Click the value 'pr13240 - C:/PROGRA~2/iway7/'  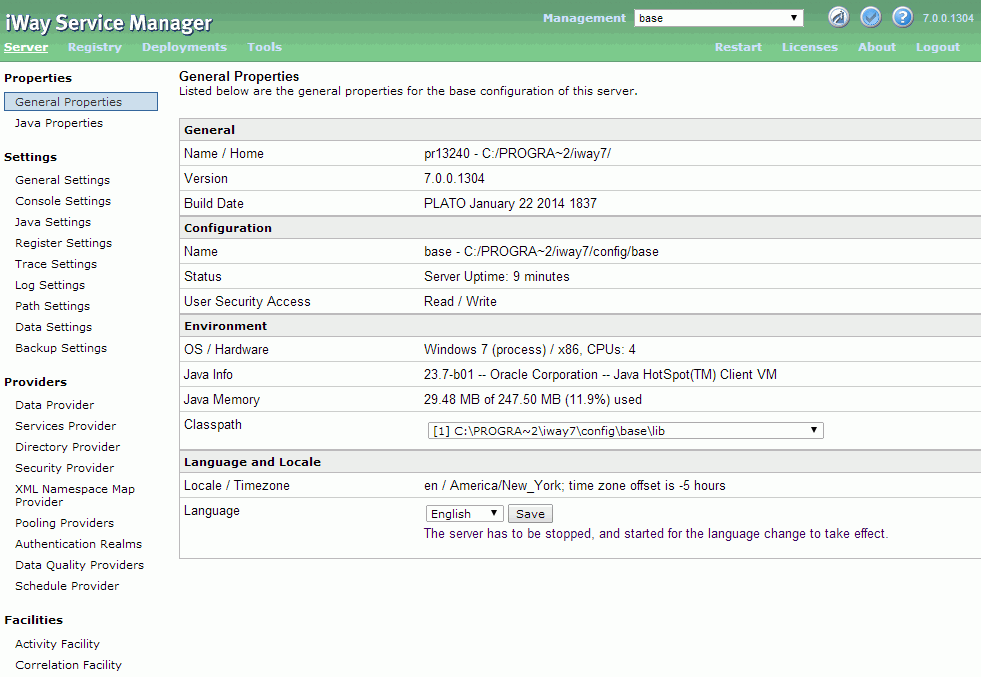click(517, 153)
